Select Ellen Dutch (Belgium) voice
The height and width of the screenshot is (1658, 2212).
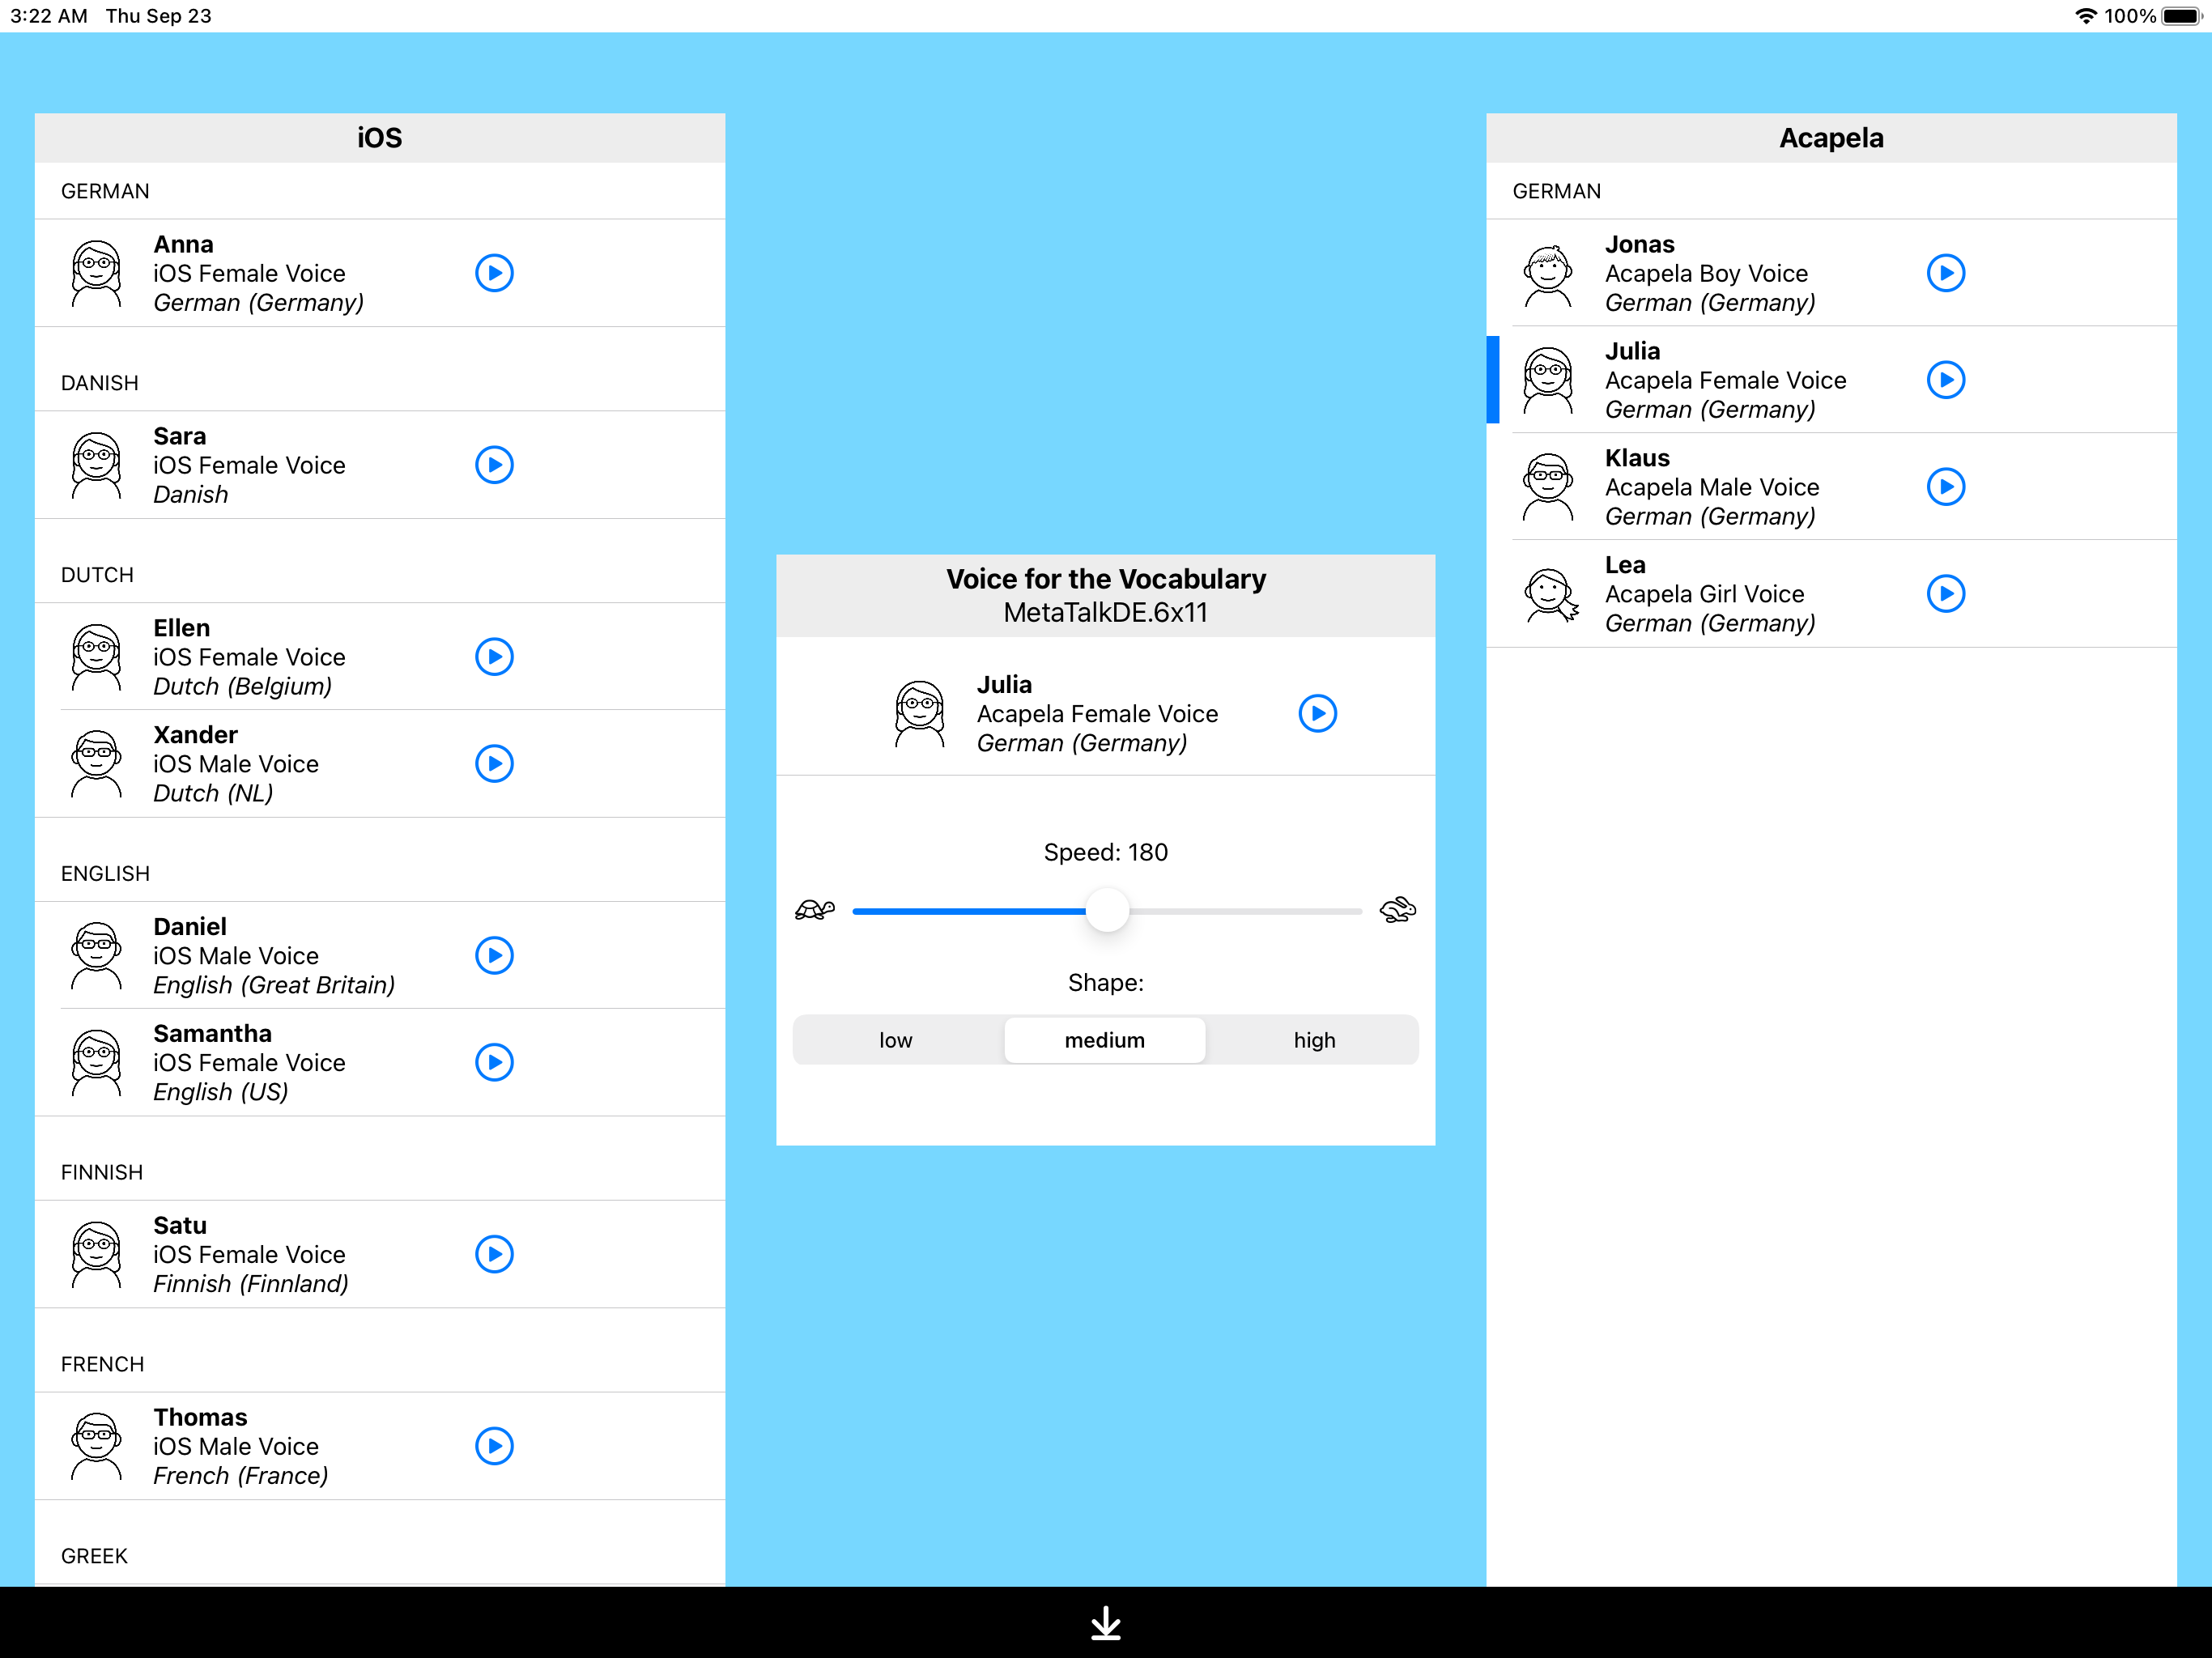(380, 657)
